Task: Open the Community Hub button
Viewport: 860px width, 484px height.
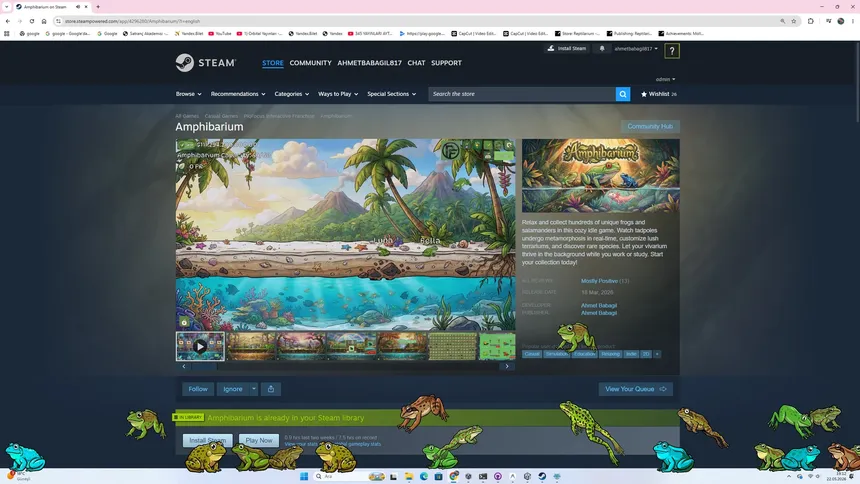Action: pyautogui.click(x=650, y=126)
